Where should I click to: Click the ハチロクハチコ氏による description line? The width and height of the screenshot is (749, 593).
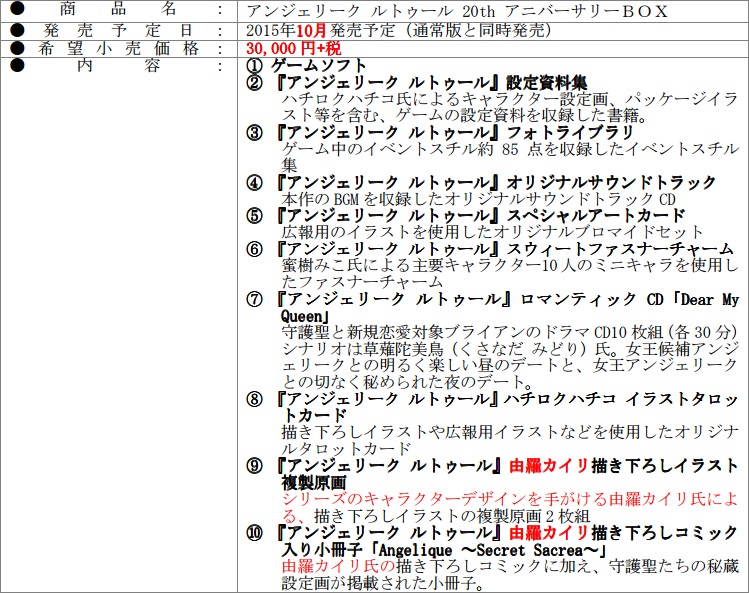pyautogui.click(x=510, y=99)
